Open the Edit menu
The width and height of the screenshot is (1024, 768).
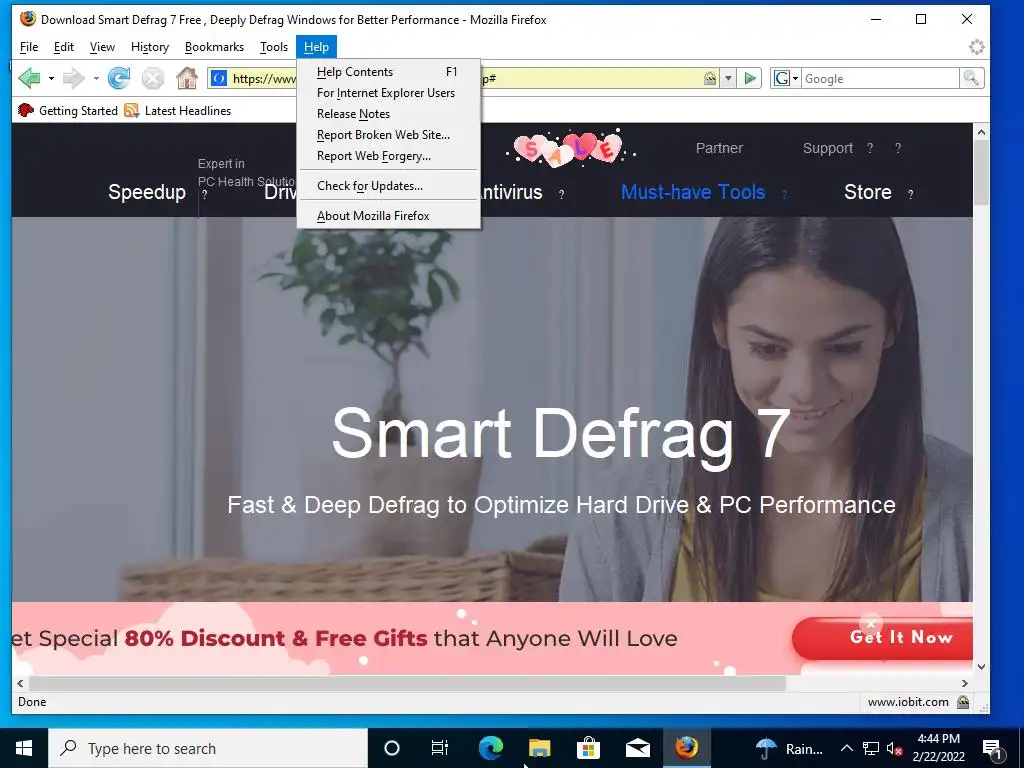tap(63, 47)
